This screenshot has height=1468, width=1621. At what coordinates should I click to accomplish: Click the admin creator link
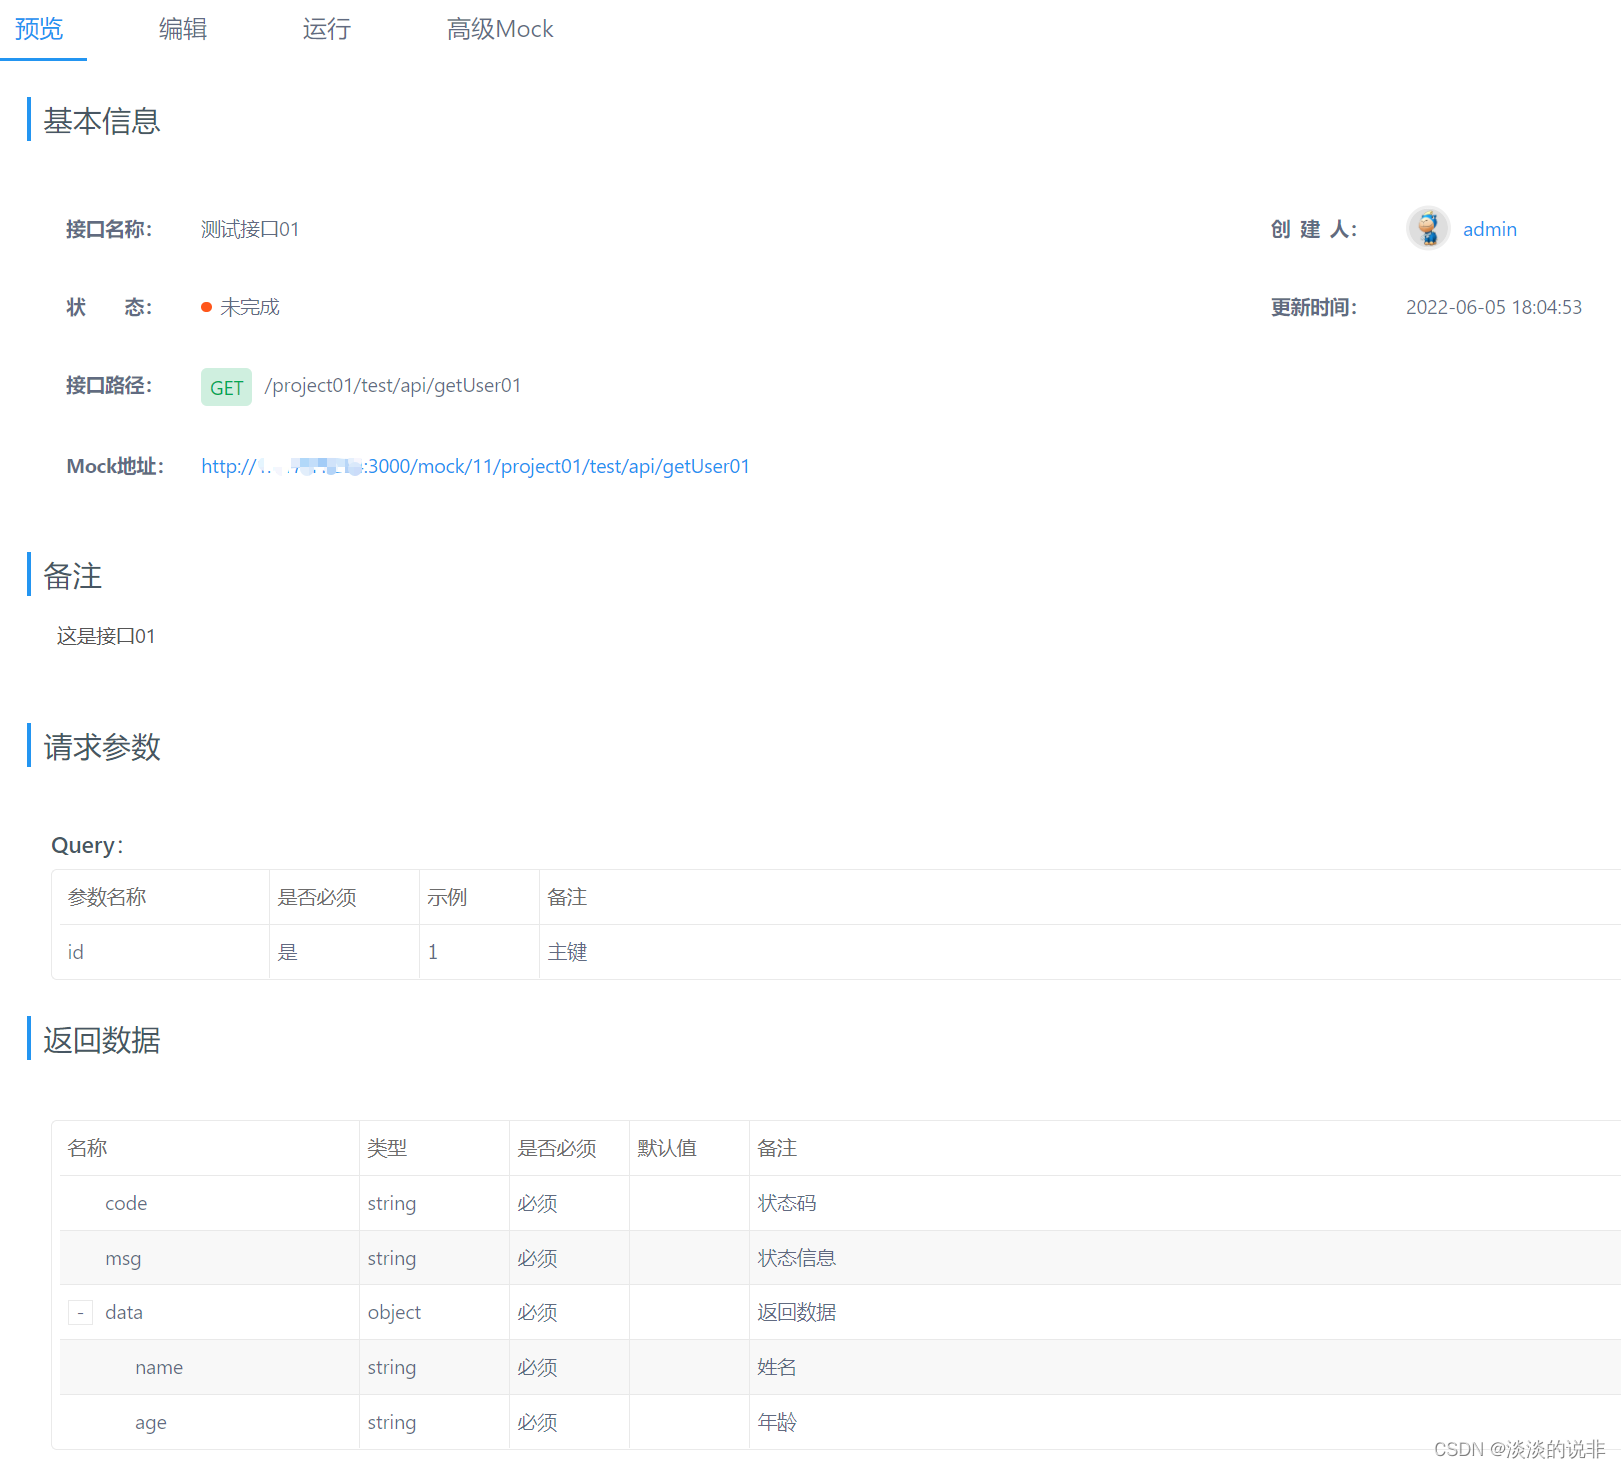click(1490, 229)
